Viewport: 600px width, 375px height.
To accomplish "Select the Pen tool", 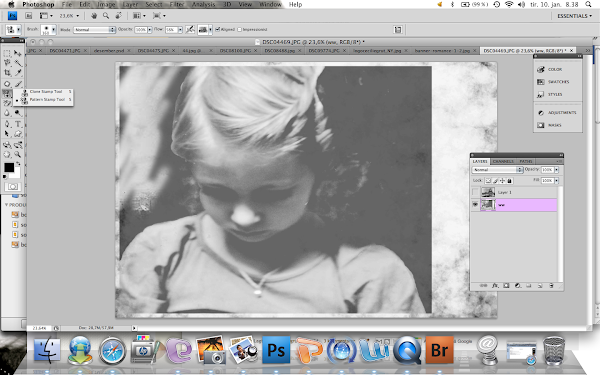I will (7, 124).
